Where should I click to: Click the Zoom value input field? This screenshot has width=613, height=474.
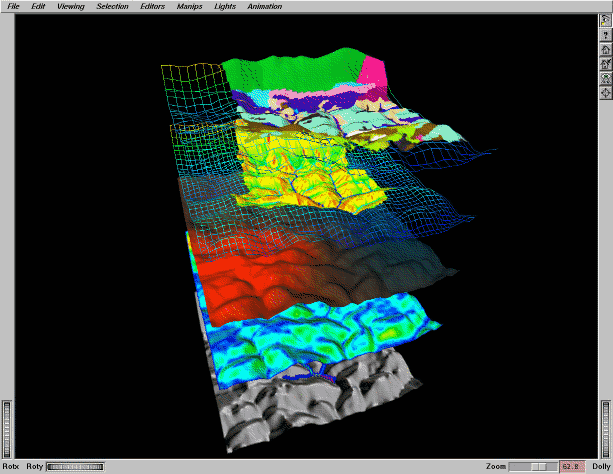point(572,466)
